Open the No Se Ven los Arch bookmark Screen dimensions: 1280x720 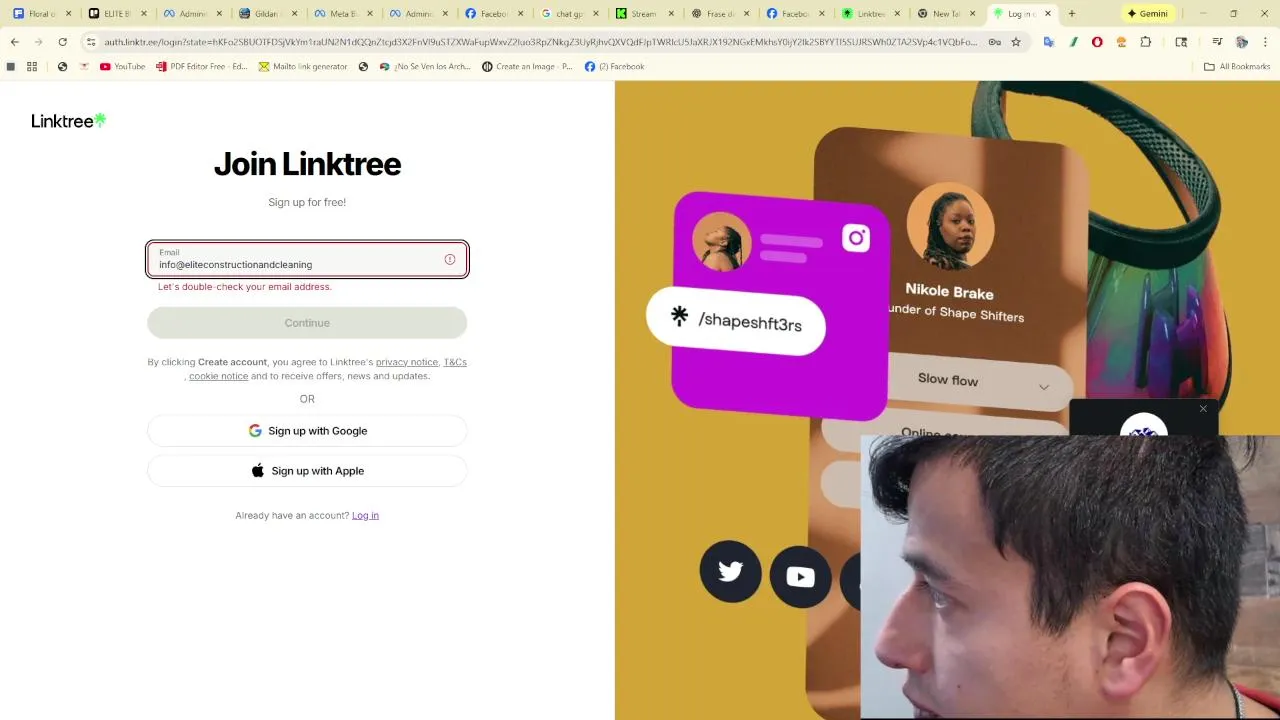tap(425, 67)
